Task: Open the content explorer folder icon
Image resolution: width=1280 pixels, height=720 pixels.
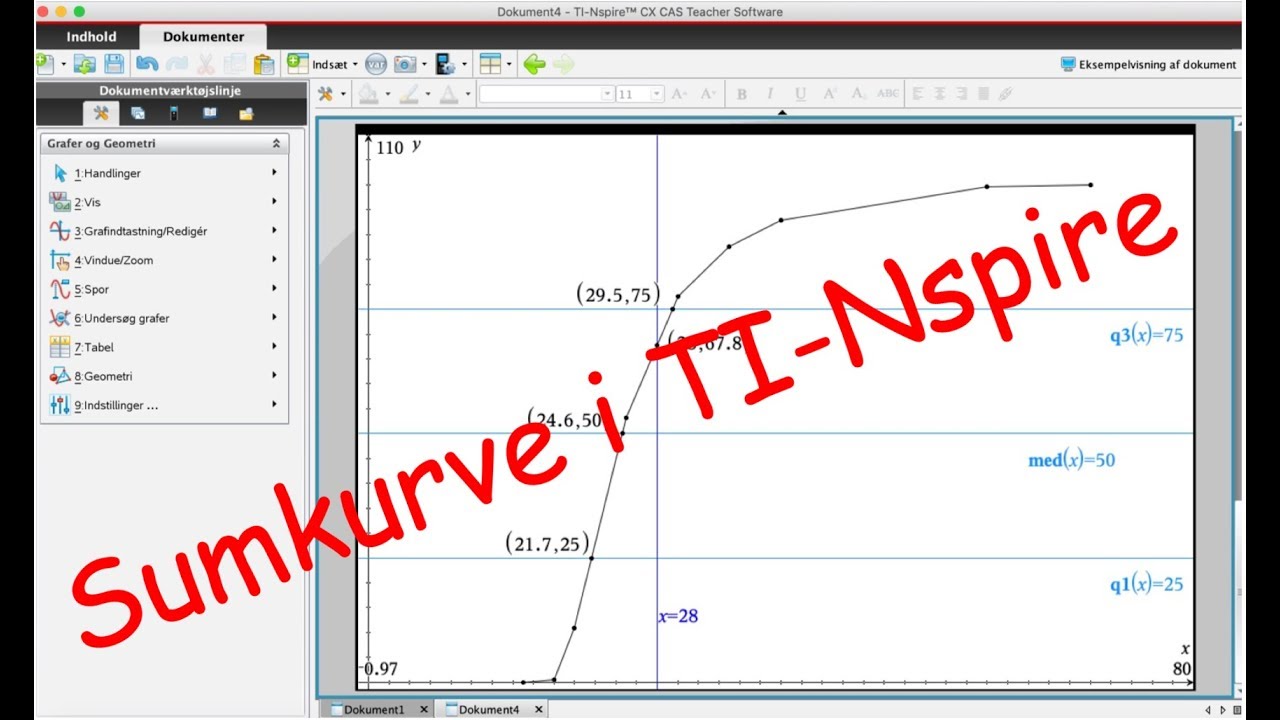Action: tap(246, 113)
